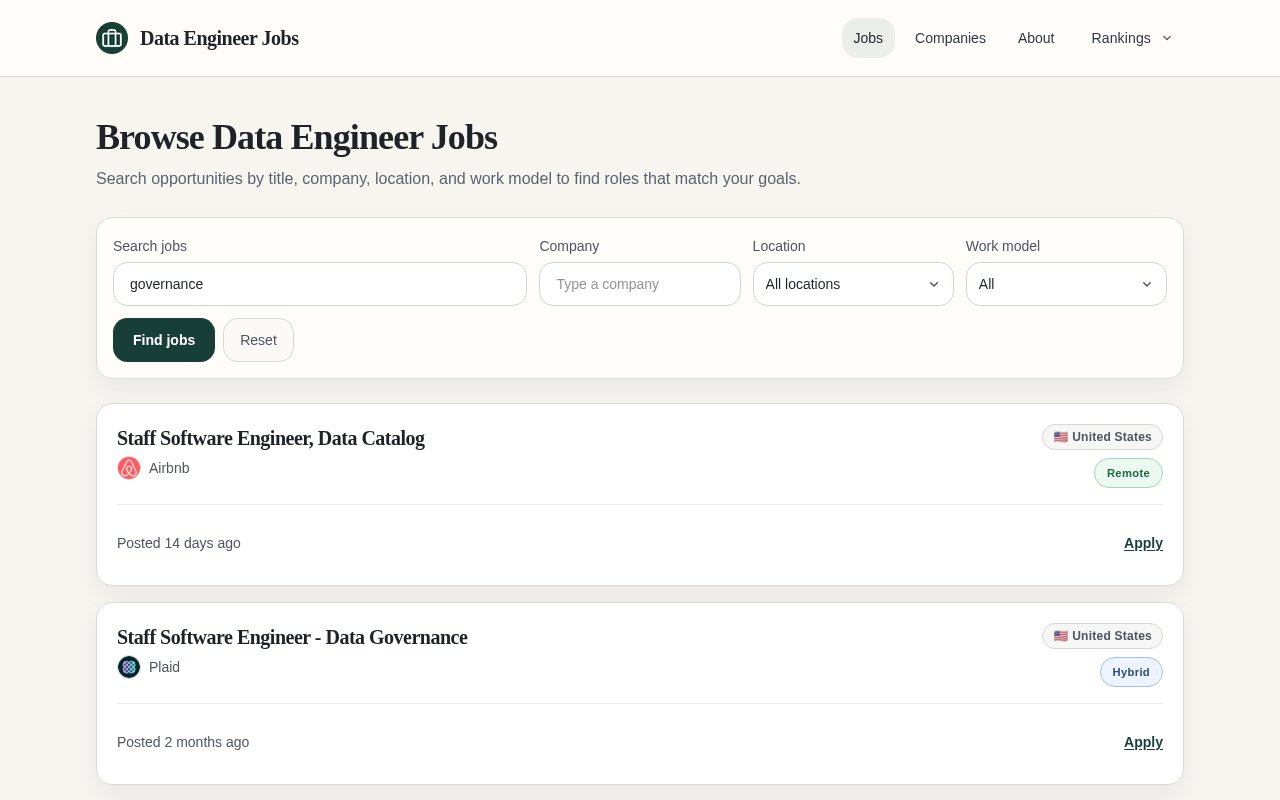The width and height of the screenshot is (1280, 800).
Task: Open the Work model dropdown
Action: click(x=1066, y=284)
